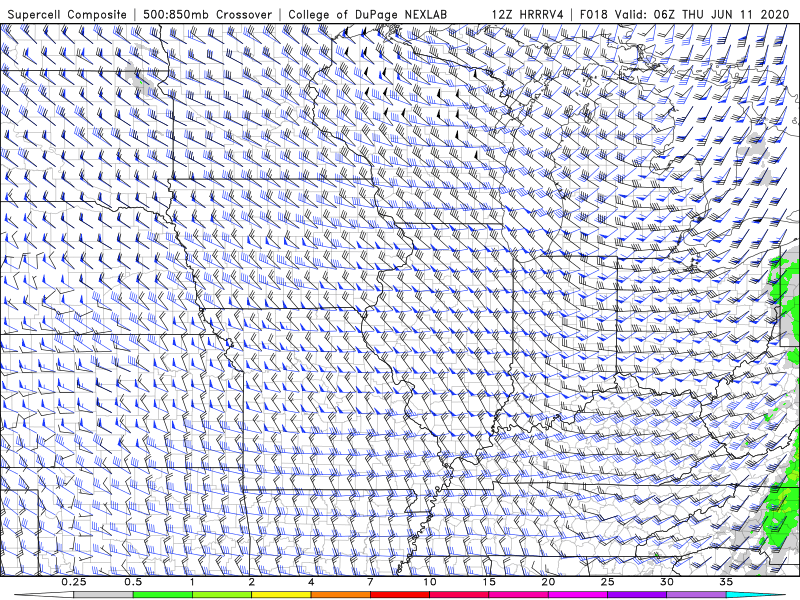
Task: Click the legend value label '4'
Action: [x=311, y=582]
